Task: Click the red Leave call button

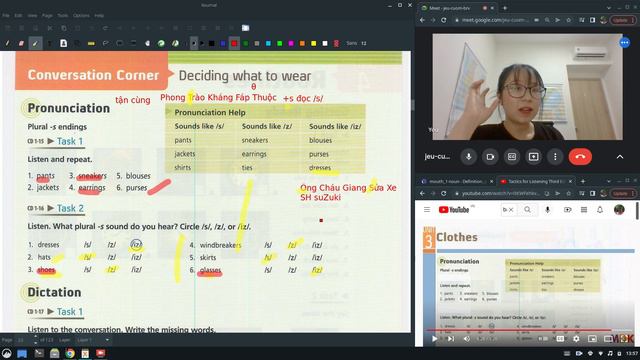Action: [x=580, y=157]
